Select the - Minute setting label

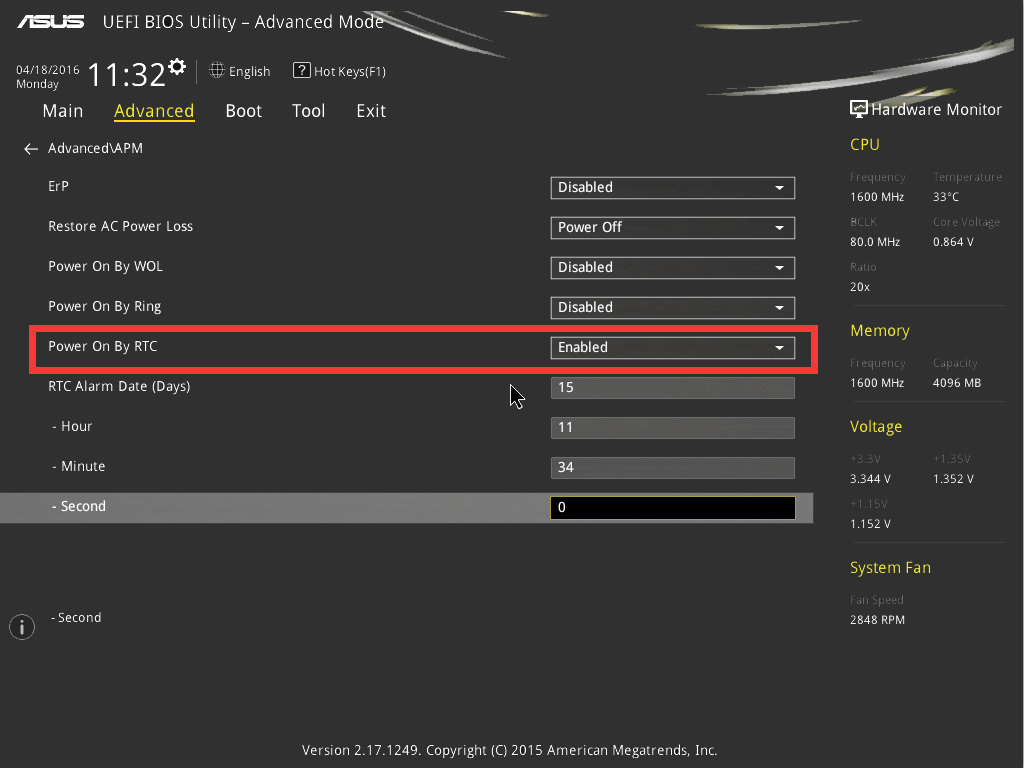(x=79, y=466)
